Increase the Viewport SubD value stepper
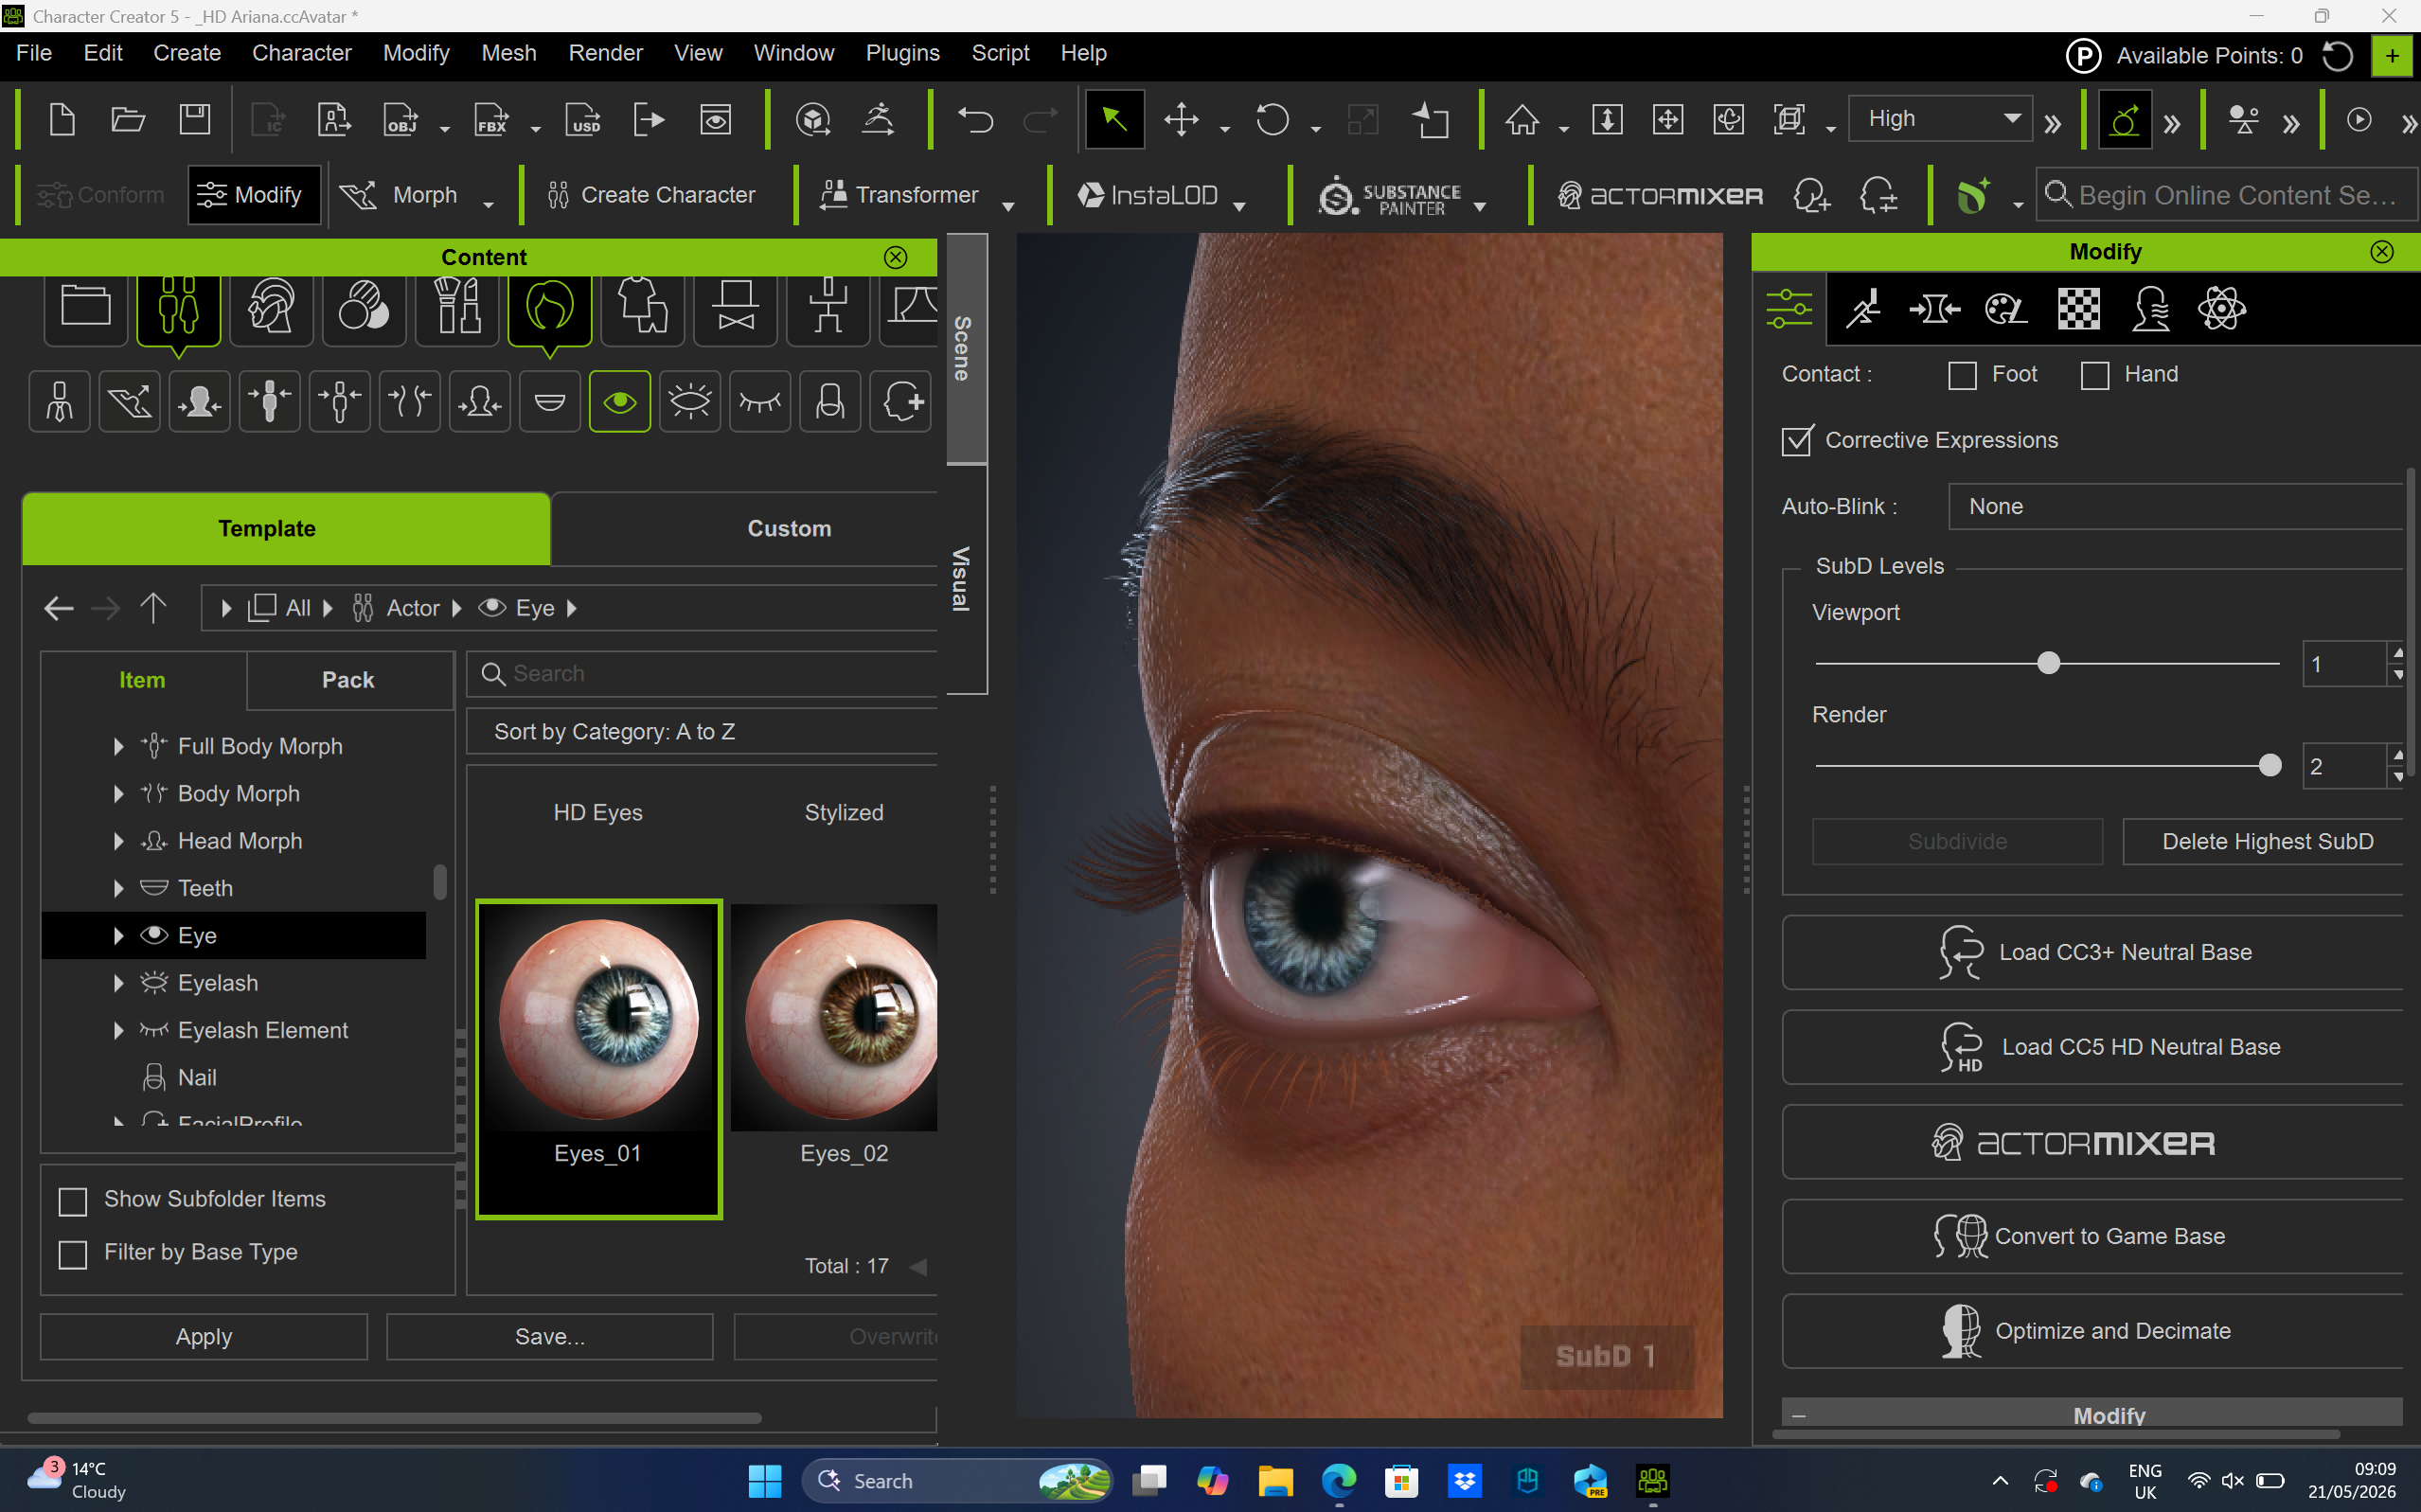This screenshot has height=1512, width=2421. [x=2397, y=653]
